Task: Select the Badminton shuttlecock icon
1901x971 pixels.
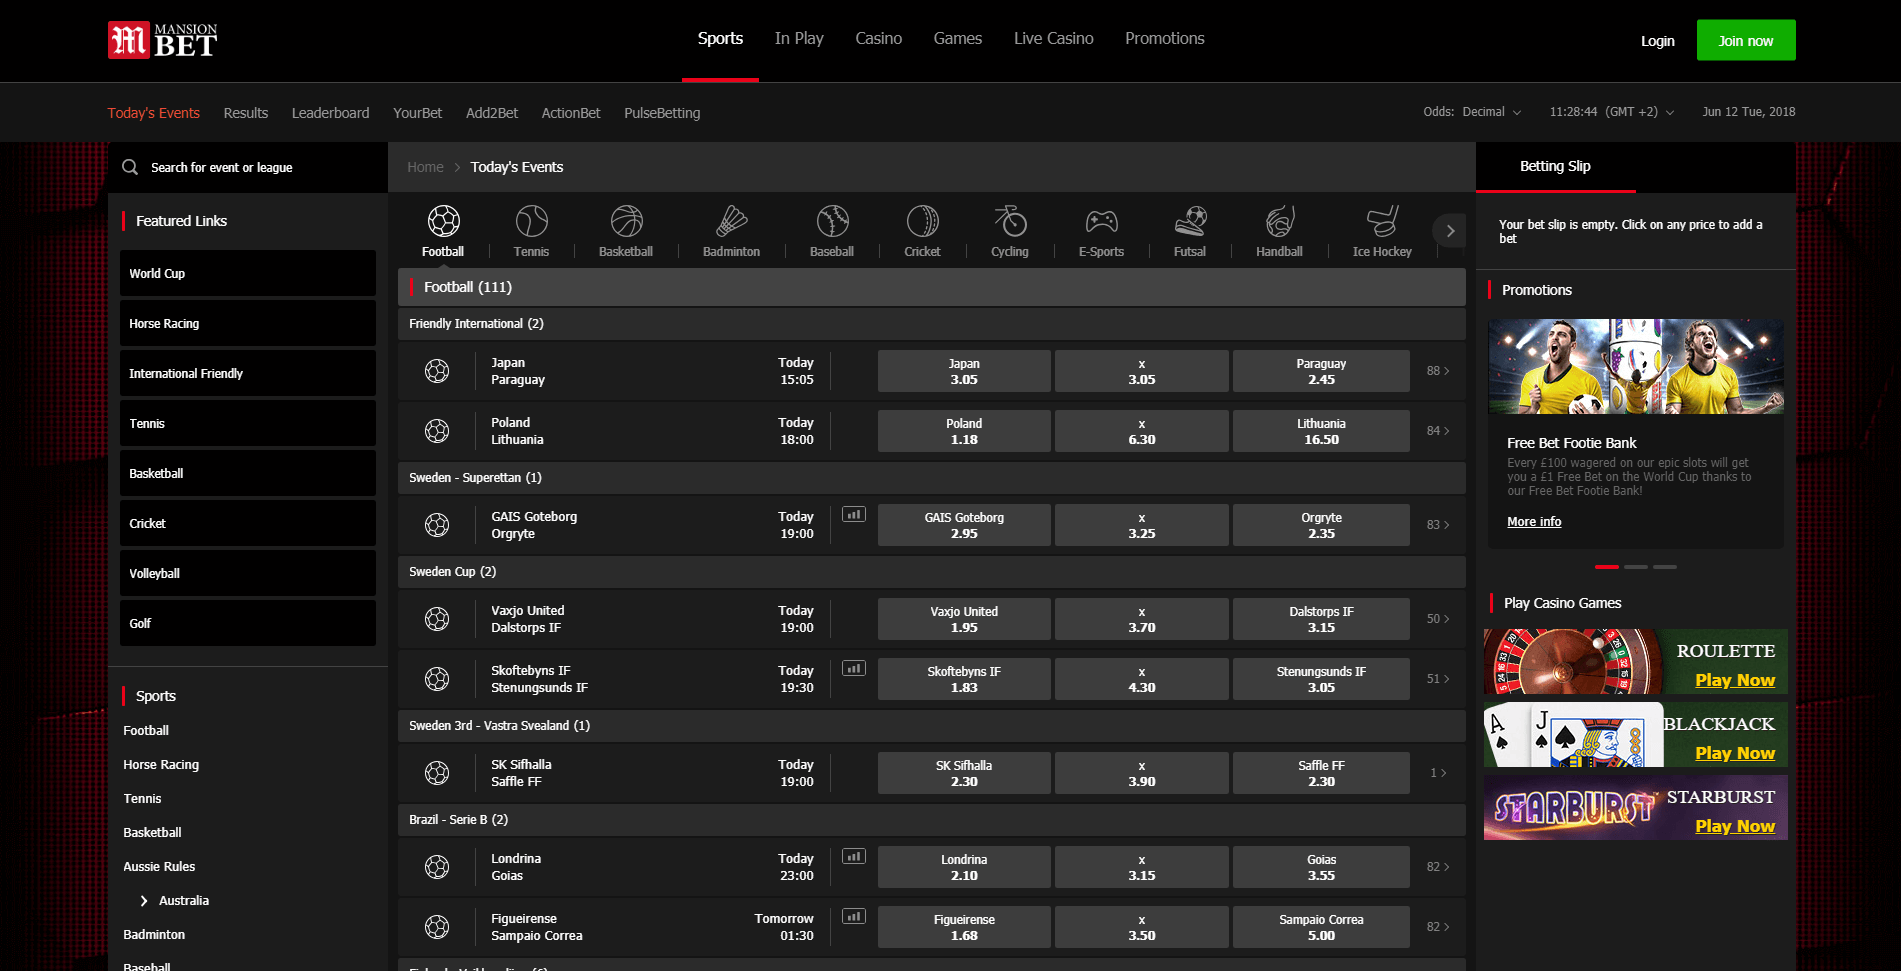Action: pos(731,221)
